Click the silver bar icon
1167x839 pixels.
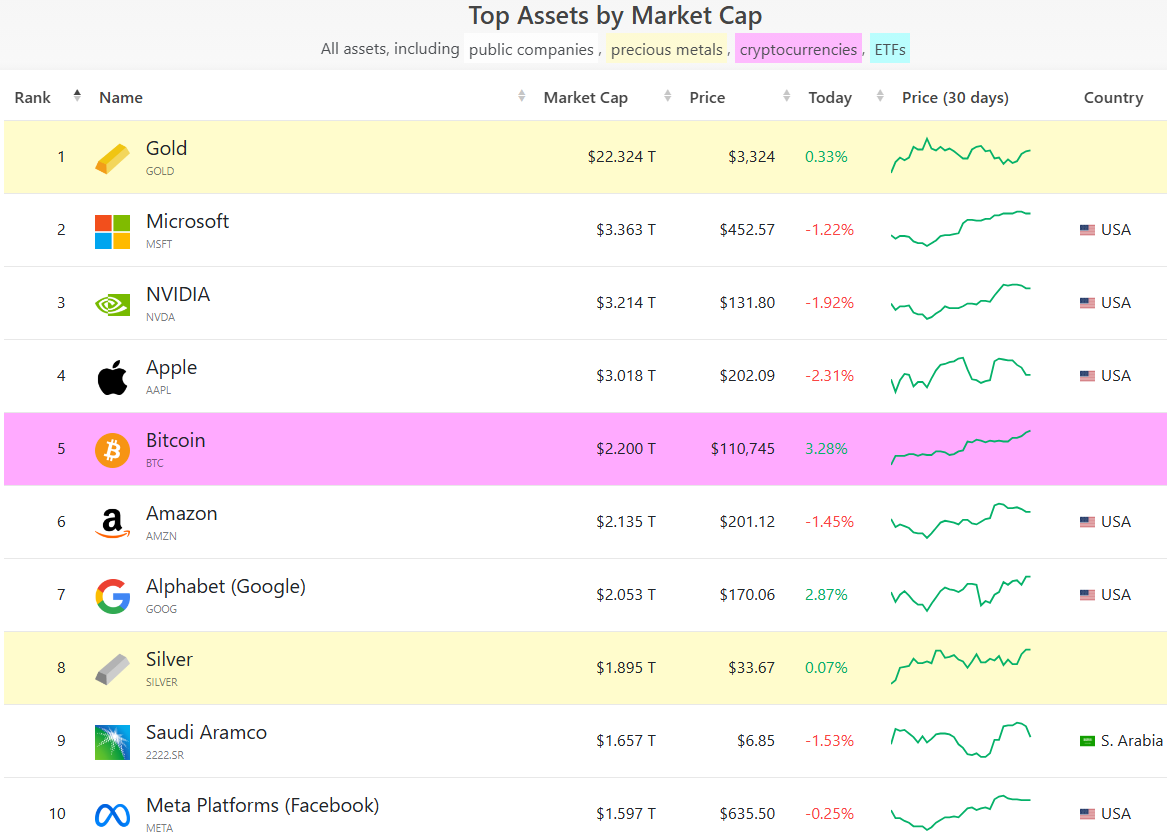coord(112,669)
